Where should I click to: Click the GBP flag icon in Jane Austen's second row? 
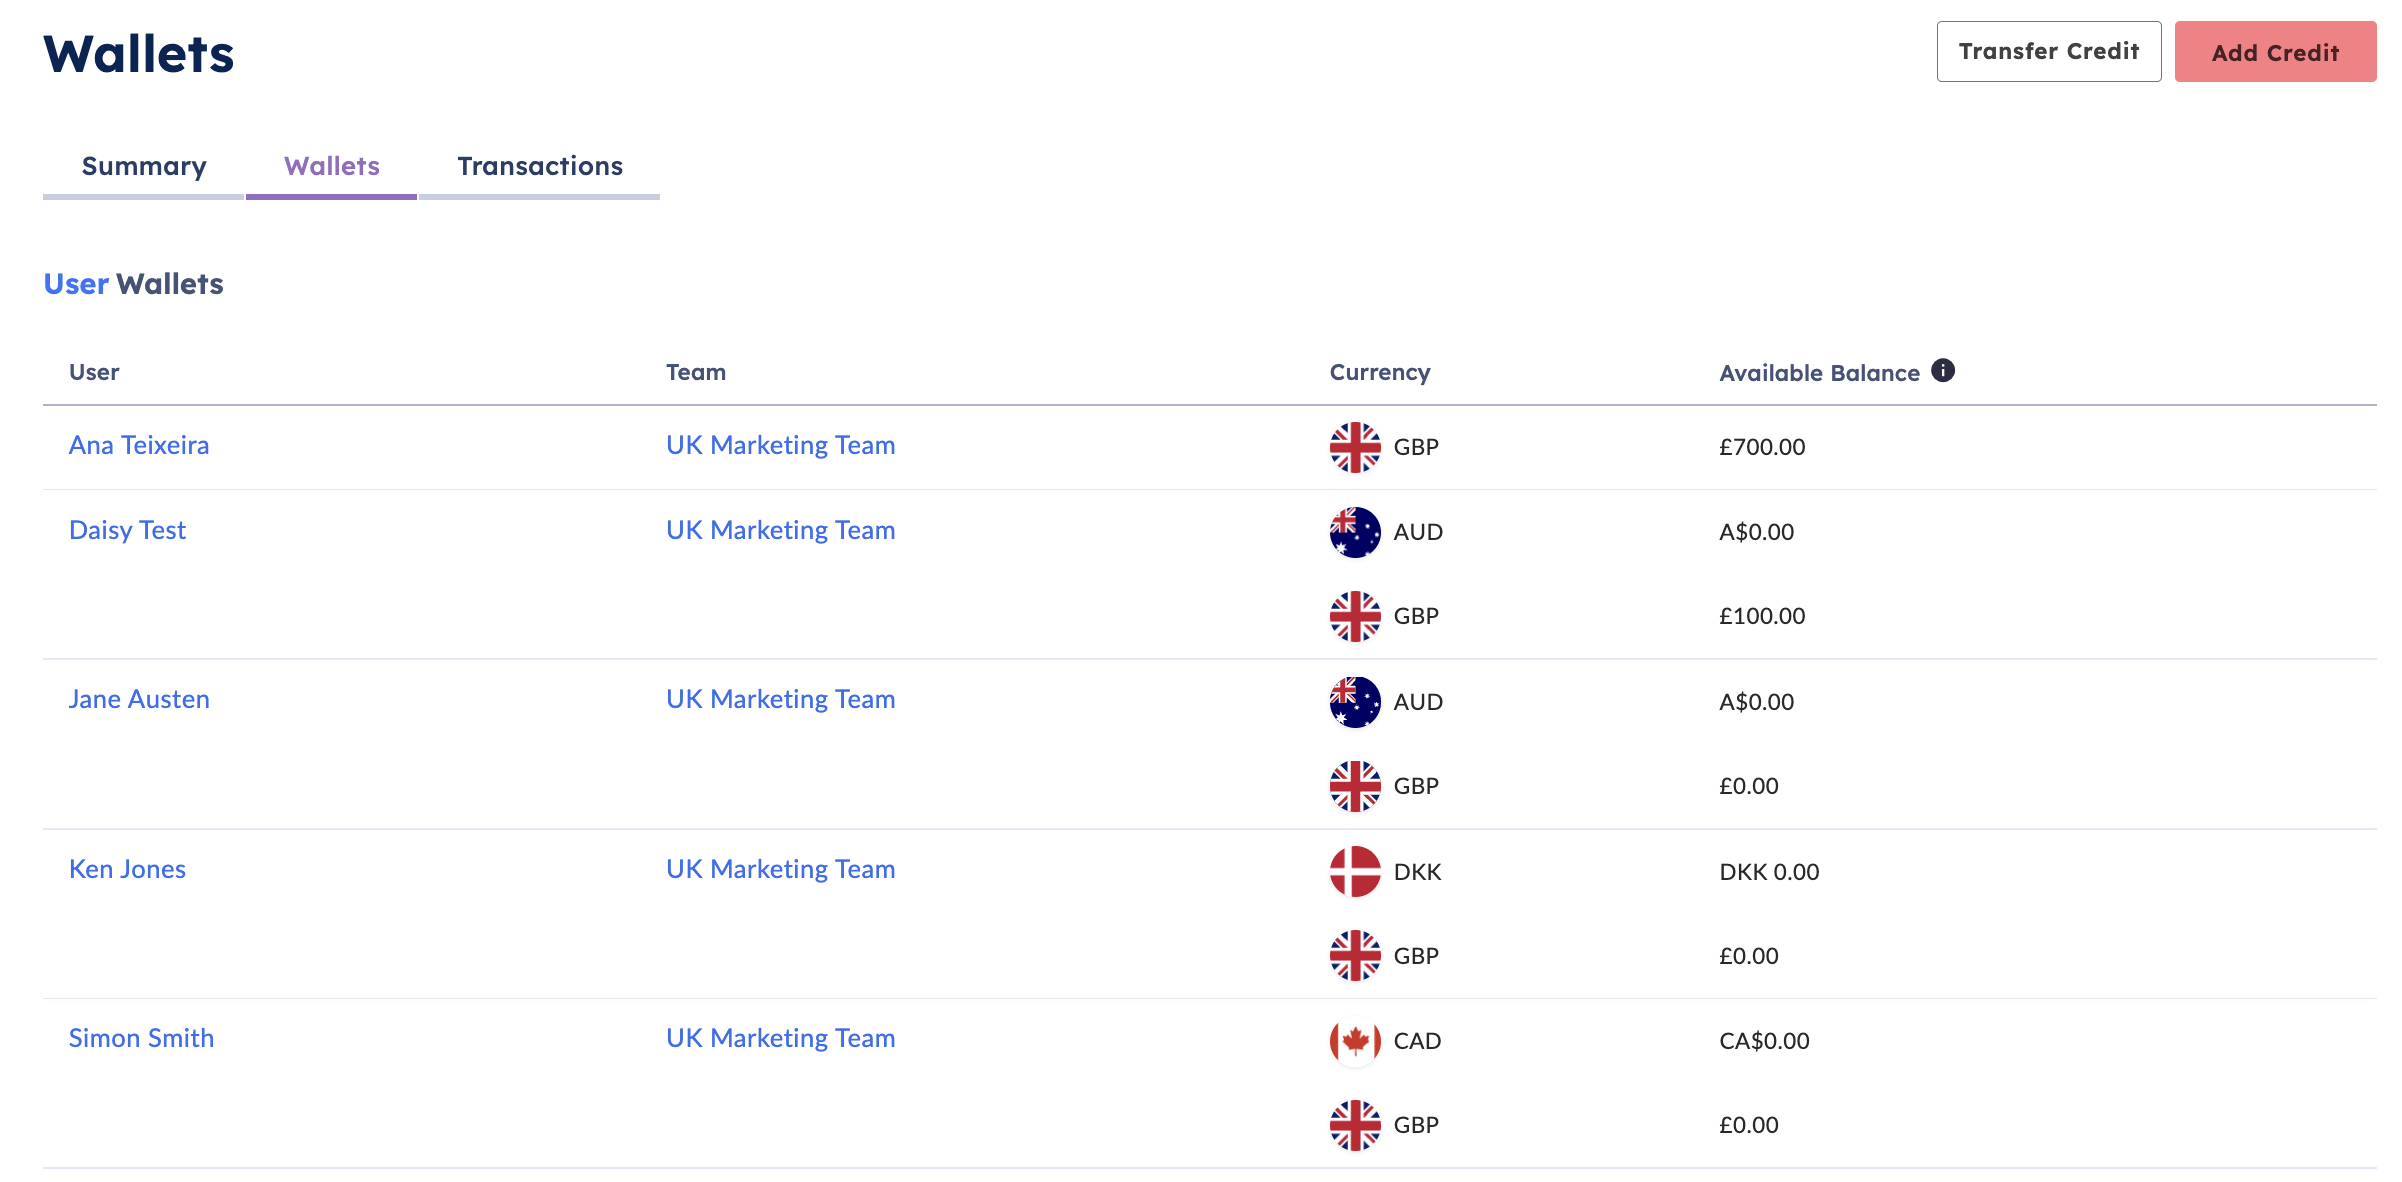point(1353,785)
